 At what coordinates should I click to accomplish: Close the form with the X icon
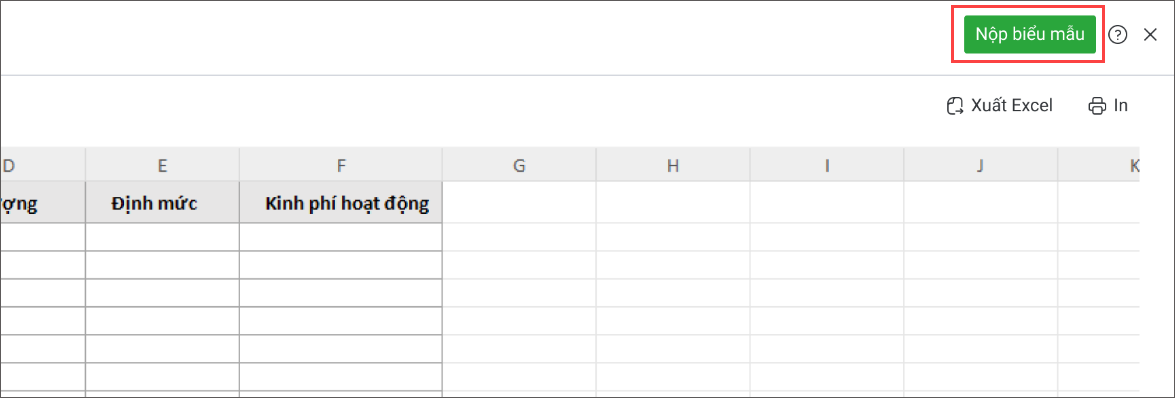pos(1150,34)
